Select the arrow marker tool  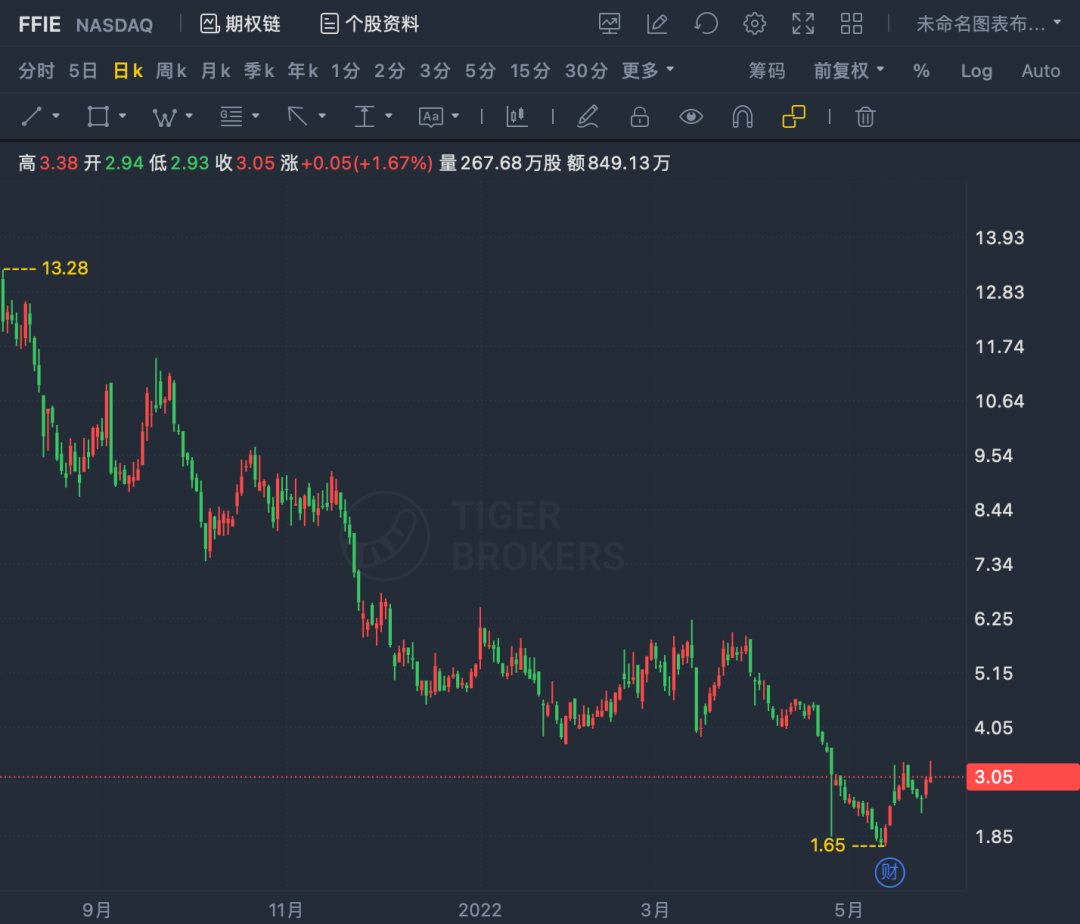[298, 116]
